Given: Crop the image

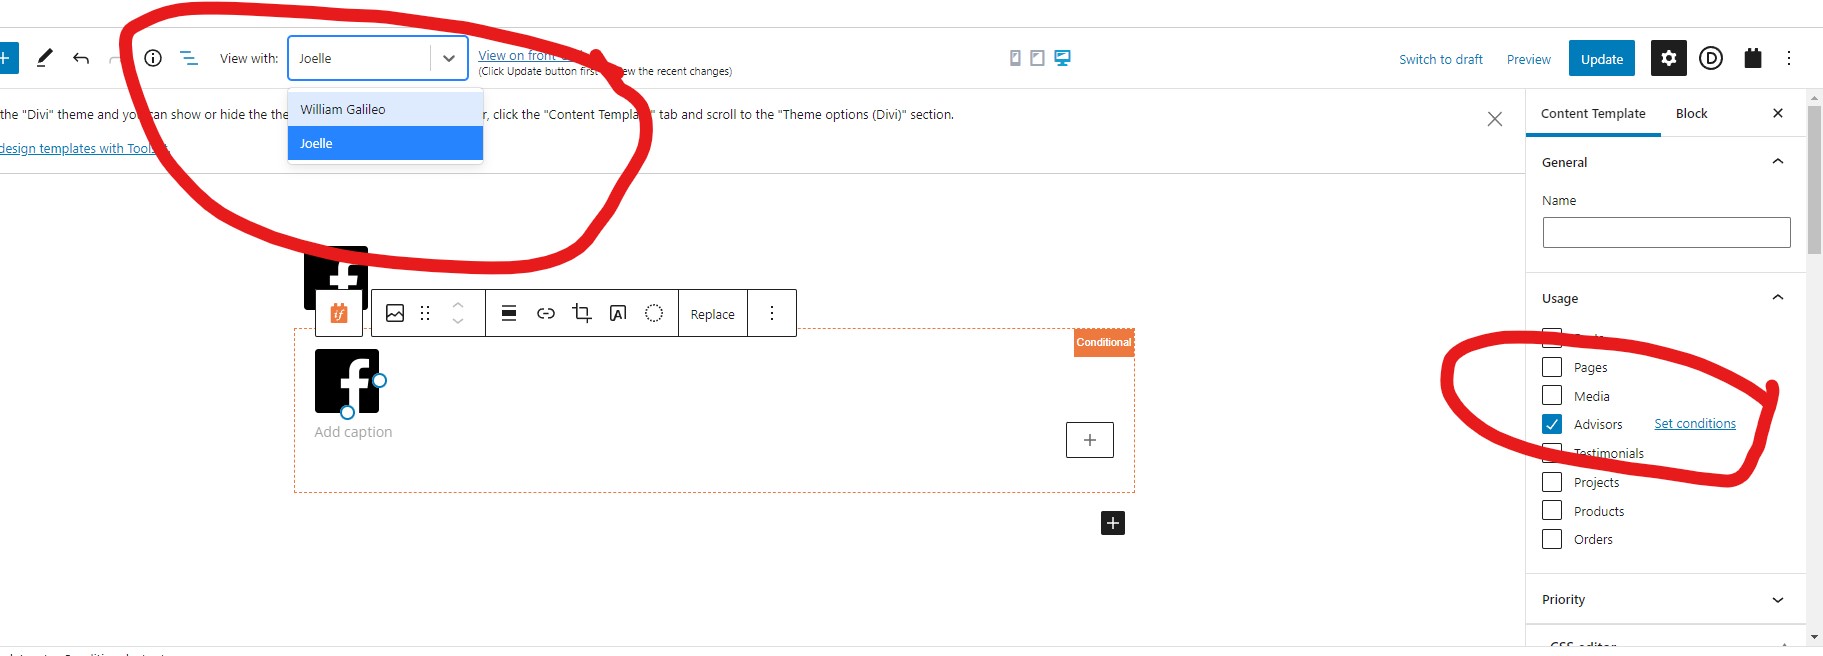Looking at the screenshot, I should tap(582, 313).
